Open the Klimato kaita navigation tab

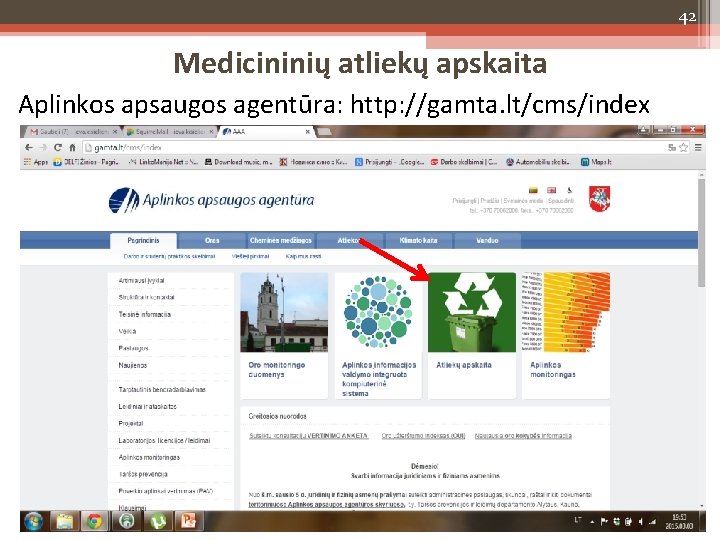click(418, 241)
